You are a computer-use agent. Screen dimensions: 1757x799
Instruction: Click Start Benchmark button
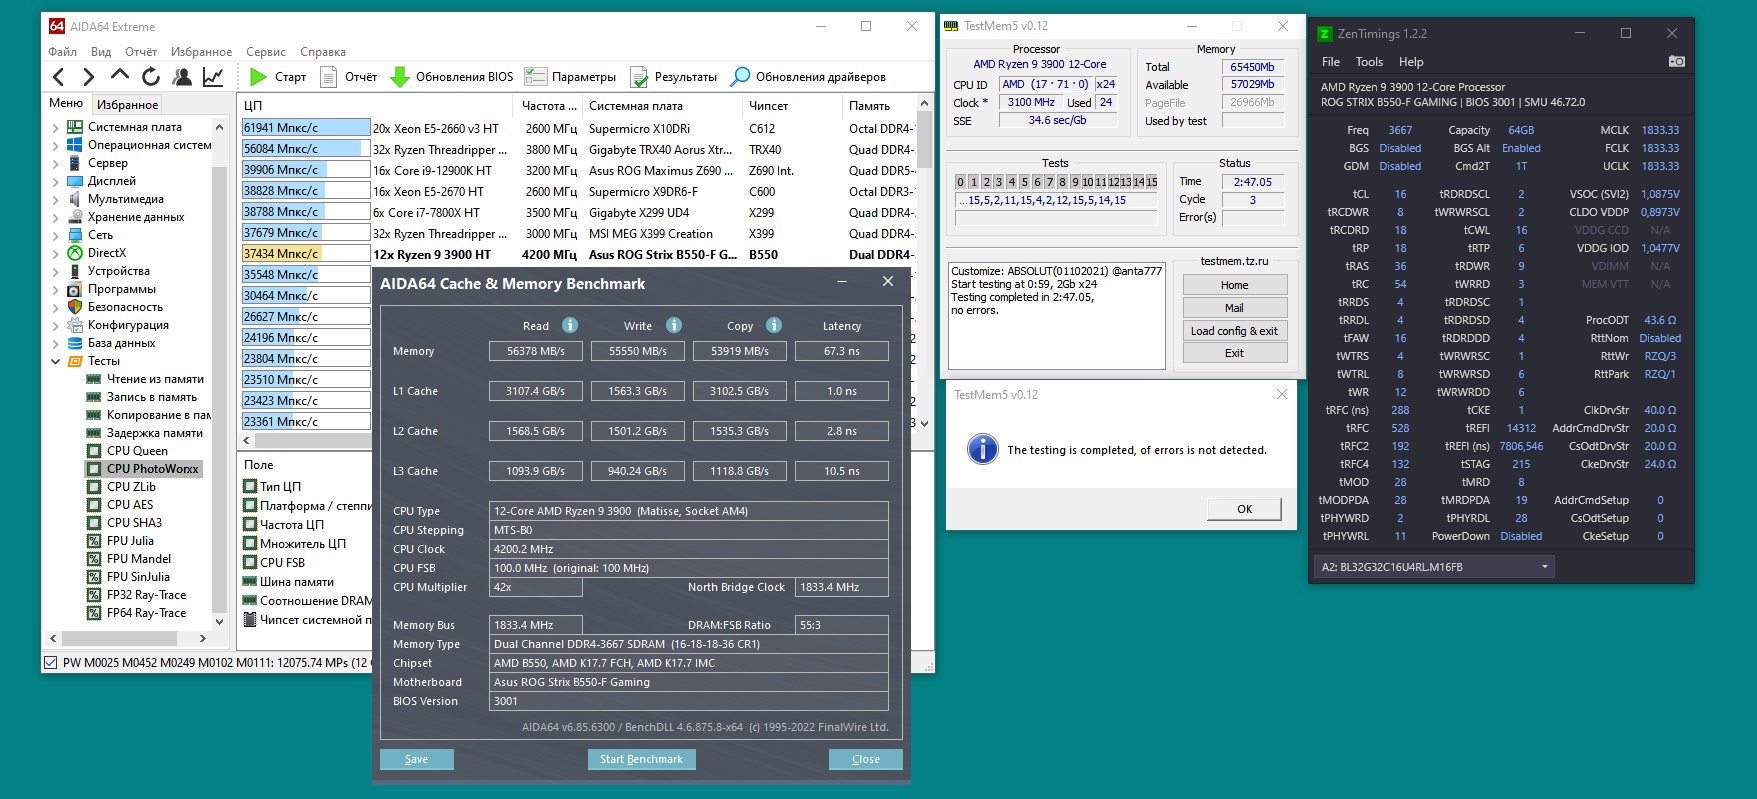(641, 759)
